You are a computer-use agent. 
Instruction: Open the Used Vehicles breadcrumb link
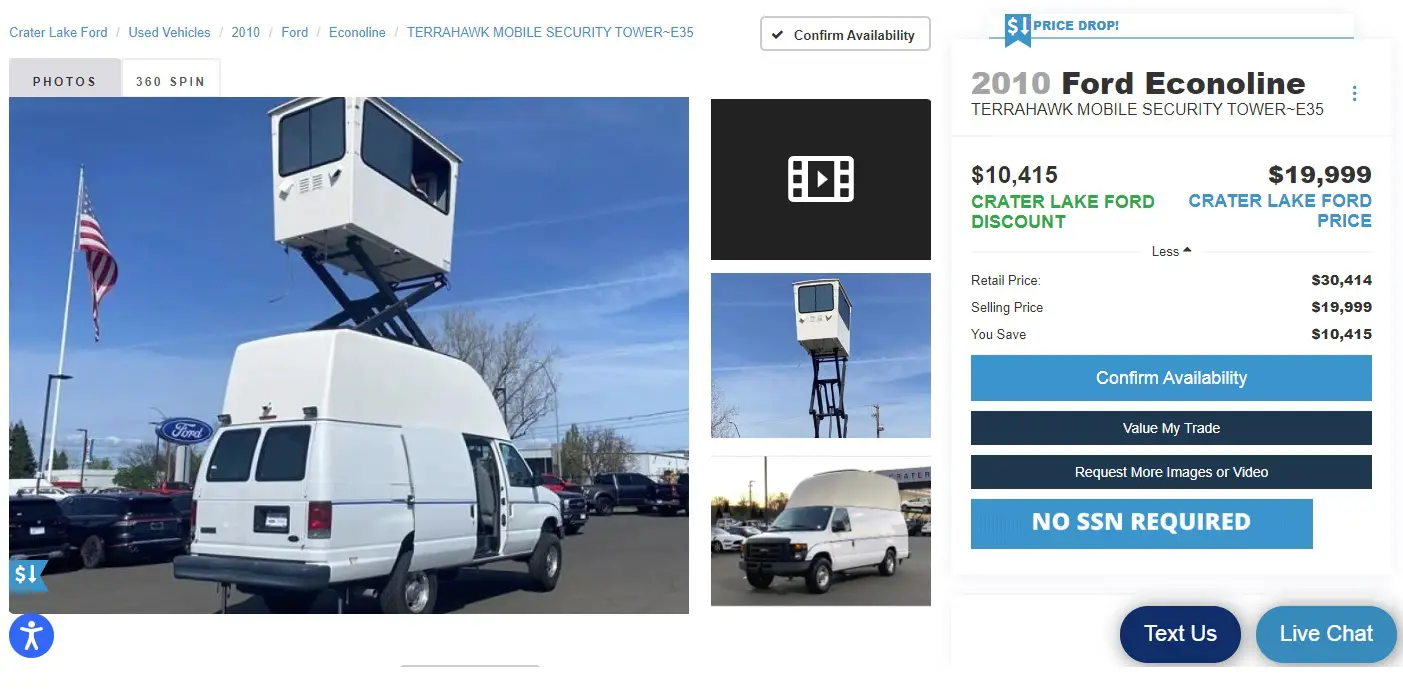[169, 32]
